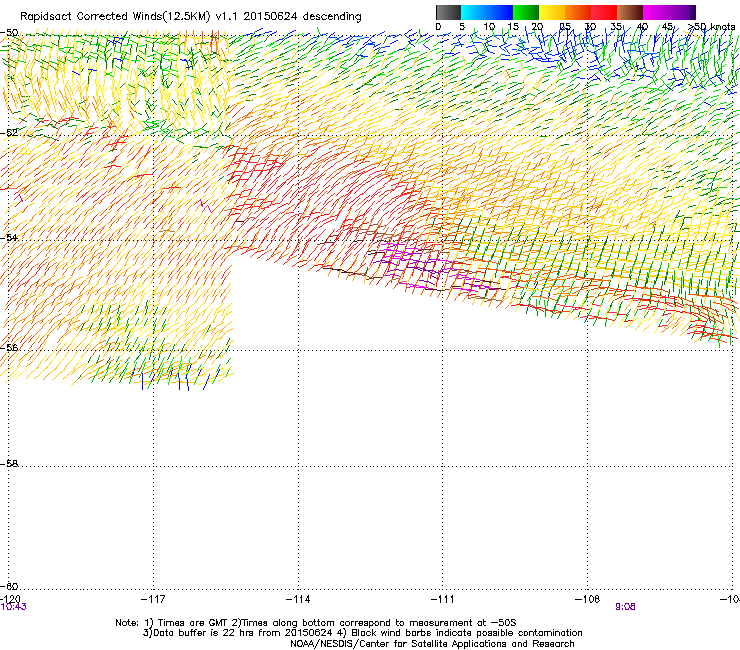
Task: Click the -120 longitude axis label
Action: click(10, 599)
